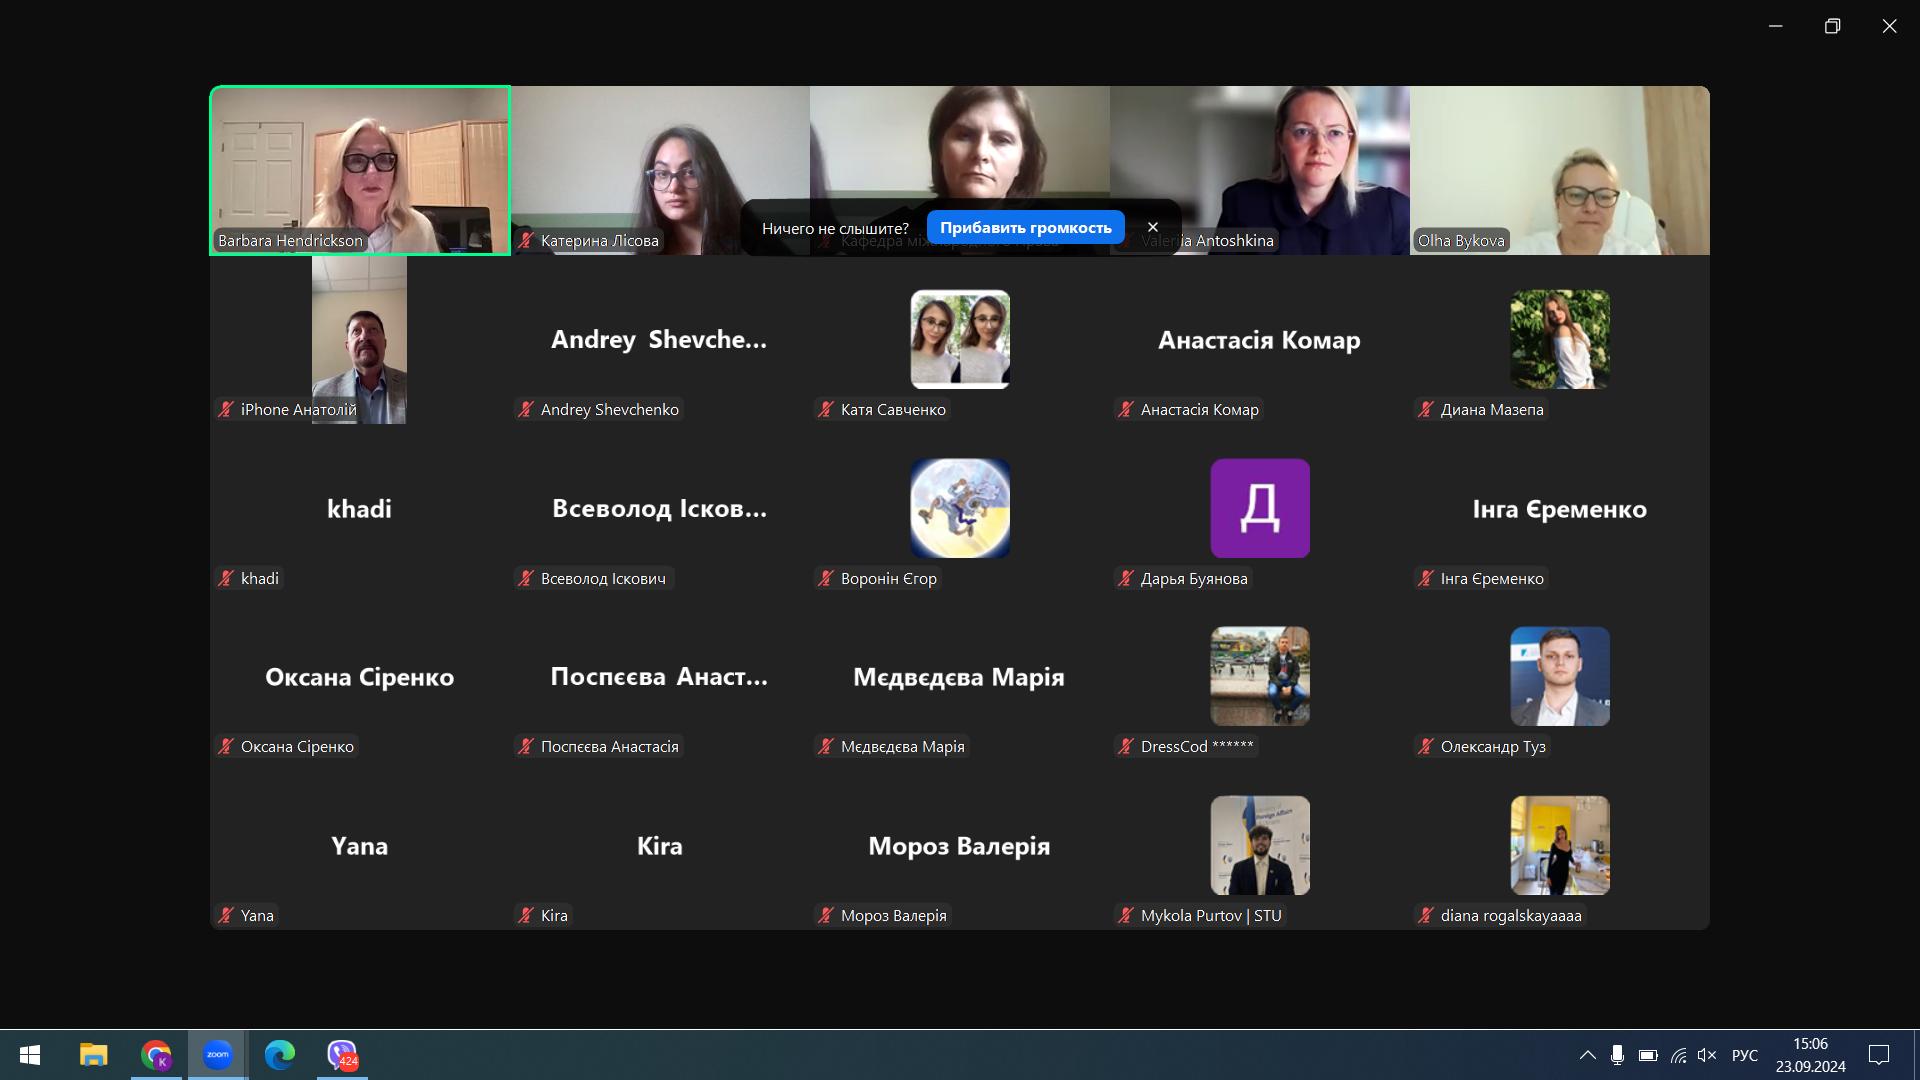The height and width of the screenshot is (1080, 1920).
Task: Select DressCod's profile picture
Action: click(1260, 676)
